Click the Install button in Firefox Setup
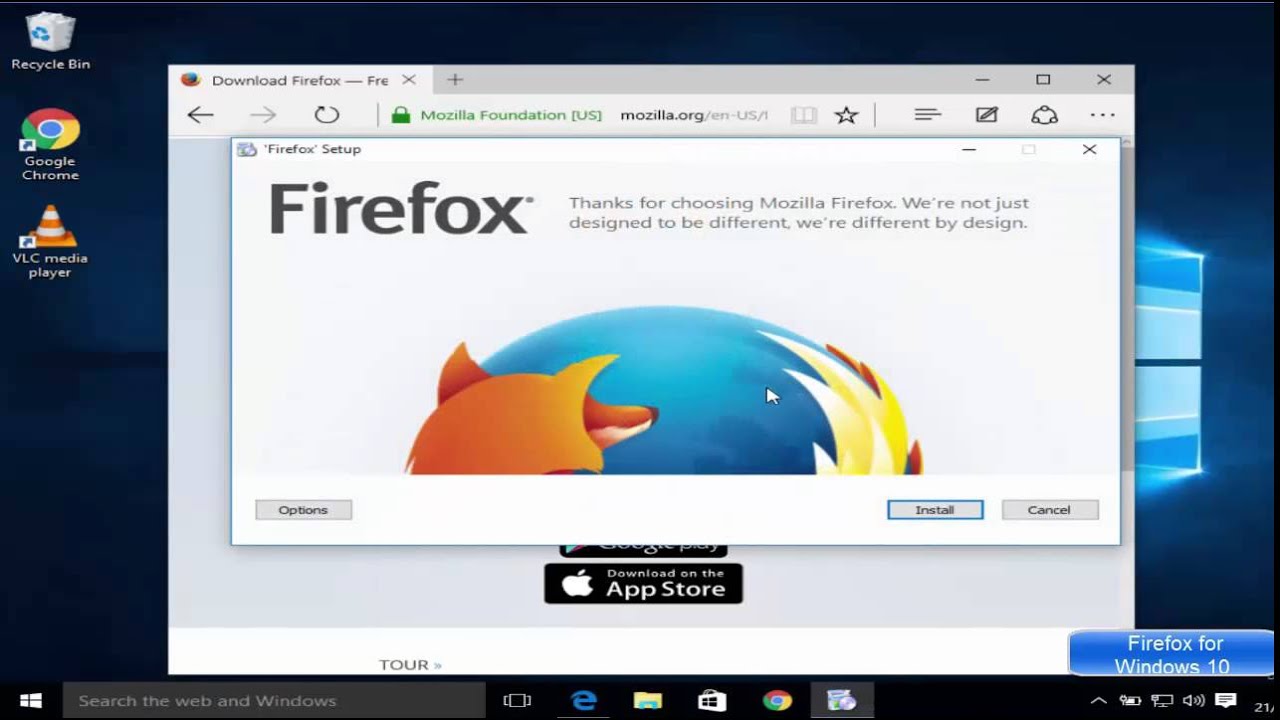The image size is (1280, 720). [x=935, y=510]
